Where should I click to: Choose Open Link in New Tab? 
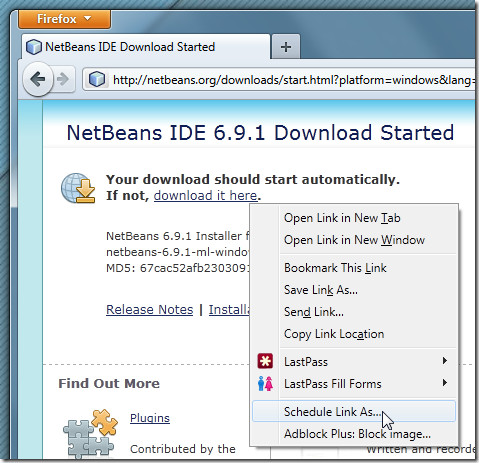pyautogui.click(x=353, y=218)
